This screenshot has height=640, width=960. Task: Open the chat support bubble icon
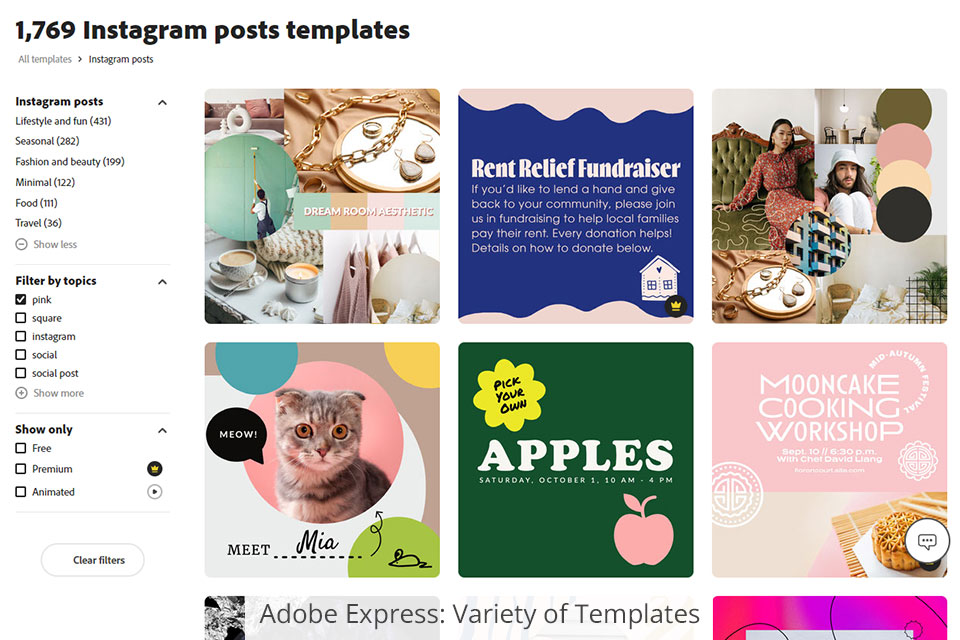(x=927, y=541)
